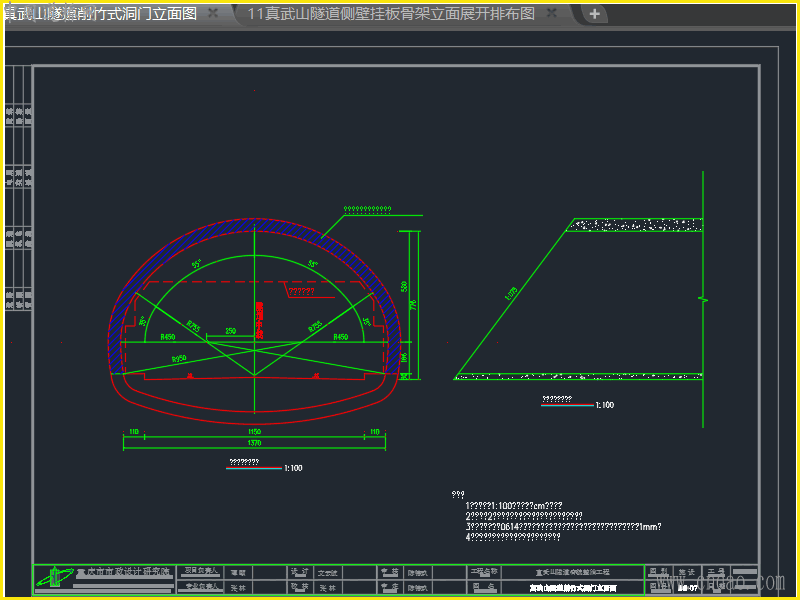Select the 250 dimension label
This screenshot has height=600, width=800.
231,331
